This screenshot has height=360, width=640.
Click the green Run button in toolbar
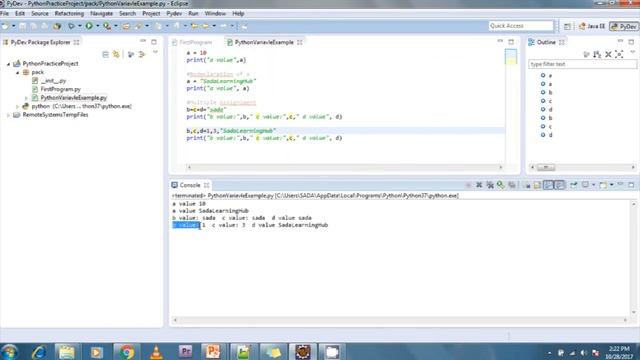point(89,26)
